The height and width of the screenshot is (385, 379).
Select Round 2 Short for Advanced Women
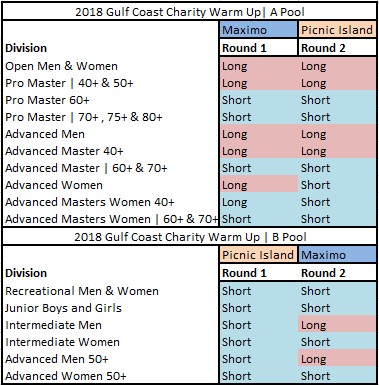pos(337,185)
